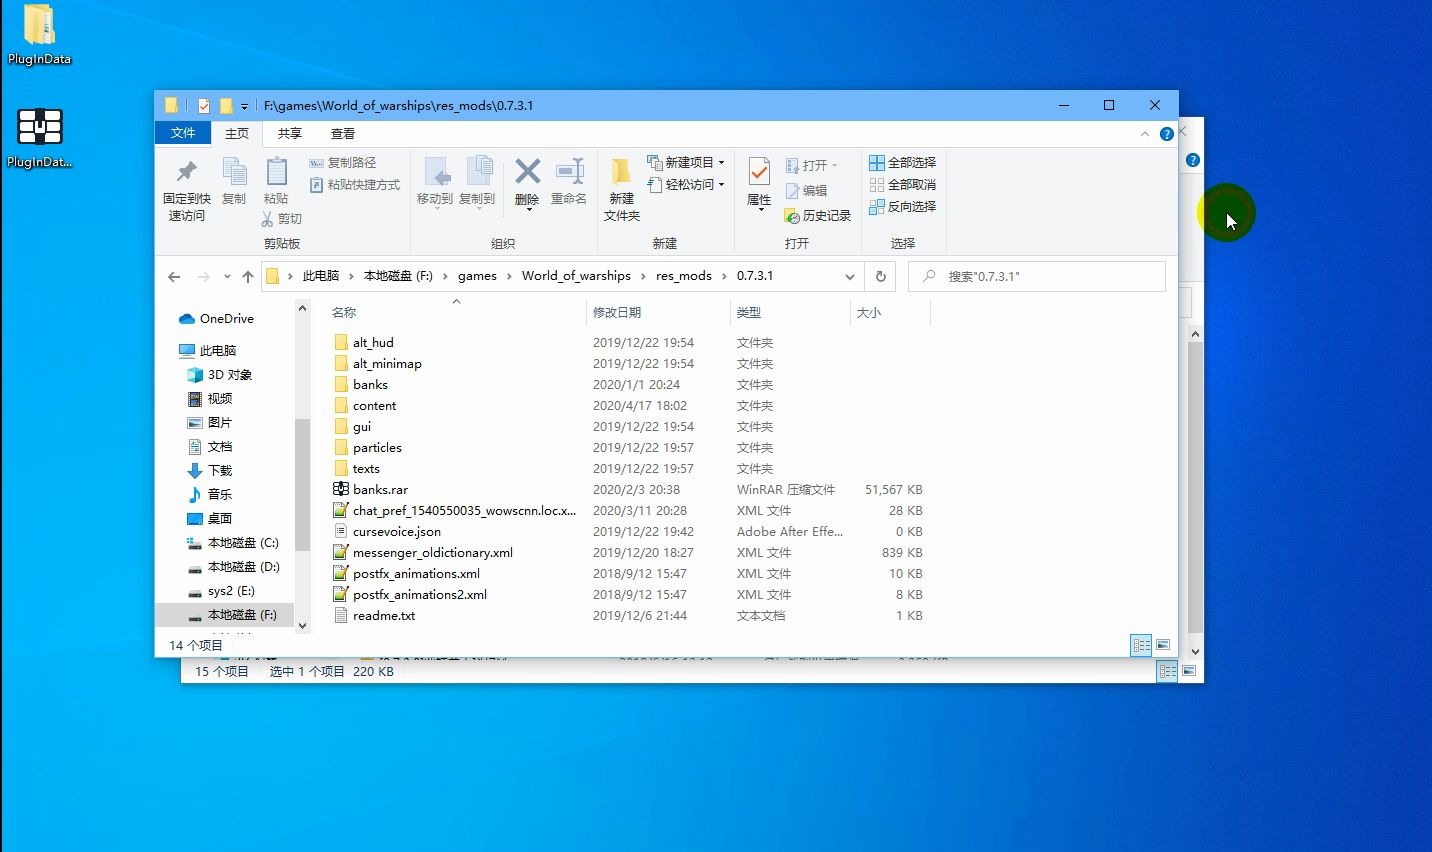Click background window's vertical scrollbar
This screenshot has height=852, width=1432.
point(1195,486)
